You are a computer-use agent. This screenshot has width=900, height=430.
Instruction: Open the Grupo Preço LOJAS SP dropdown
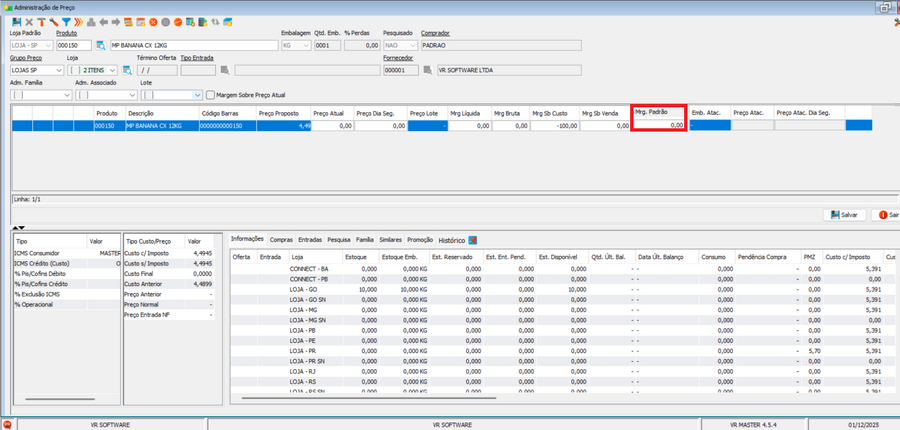(57, 71)
